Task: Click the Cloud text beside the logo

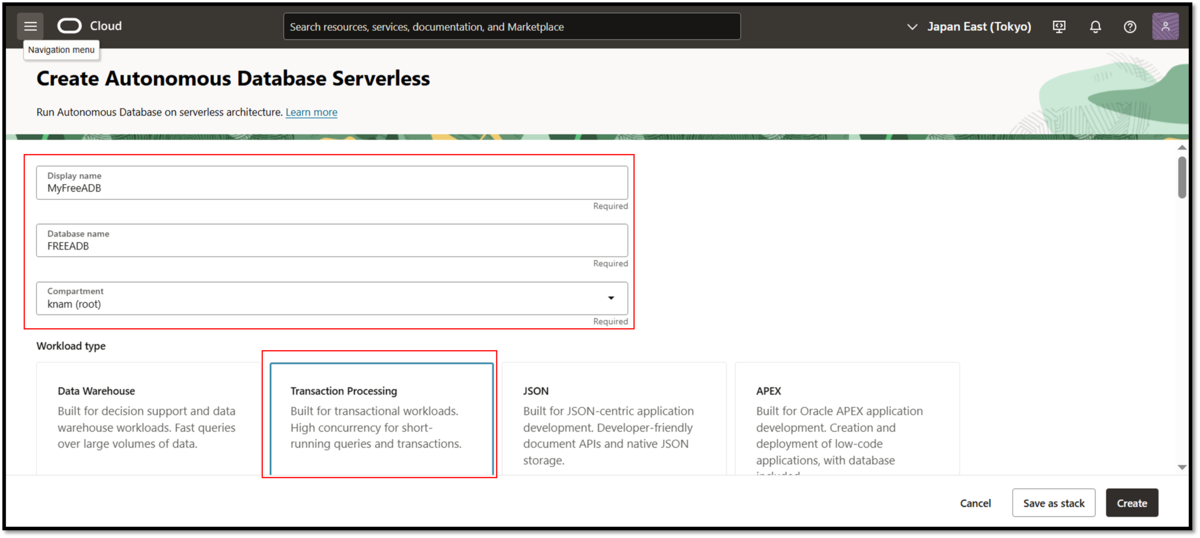Action: [x=105, y=26]
